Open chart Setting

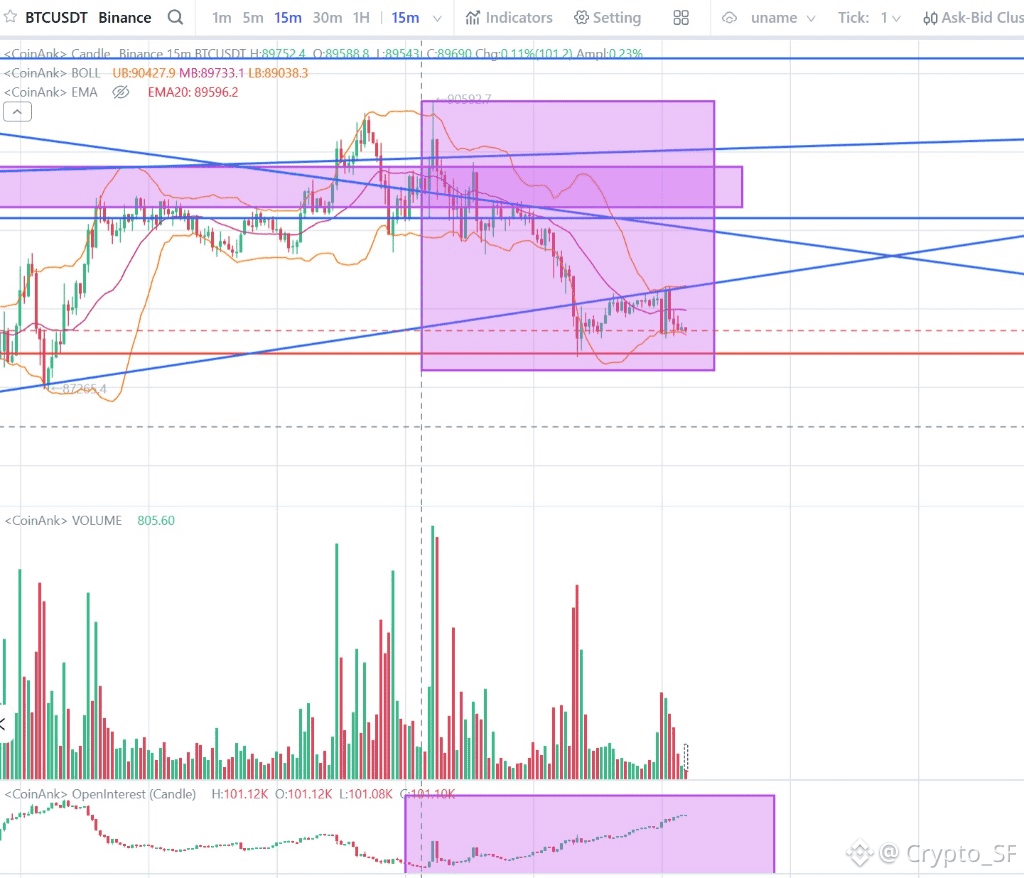coord(607,18)
